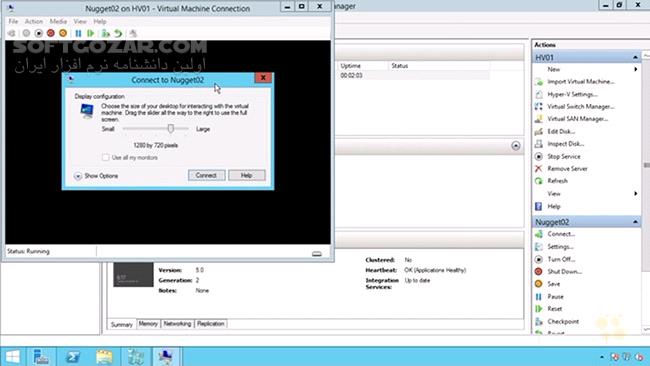Select the 00:02:03 uptime cell
The height and width of the screenshot is (366, 650).
point(351,75)
